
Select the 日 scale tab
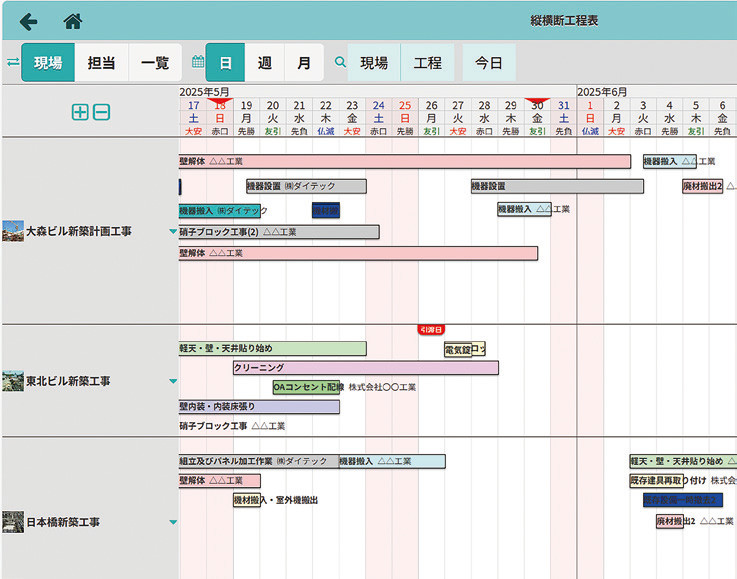click(225, 63)
